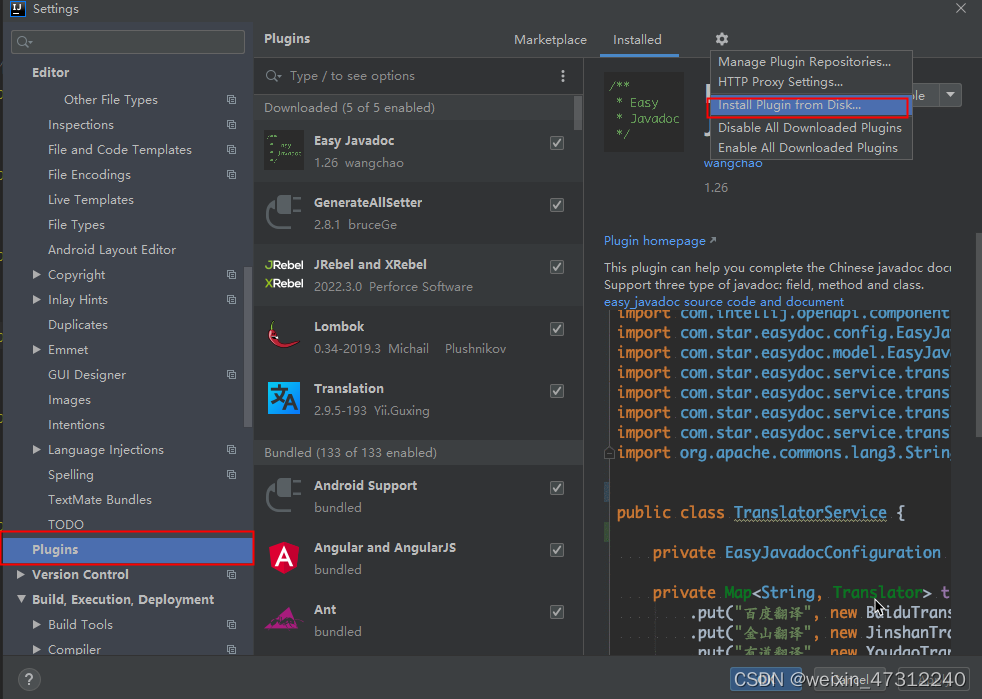Viewport: 982px width, 699px height.
Task: Expand the Inlay Hints tree node
Action: tap(36, 299)
